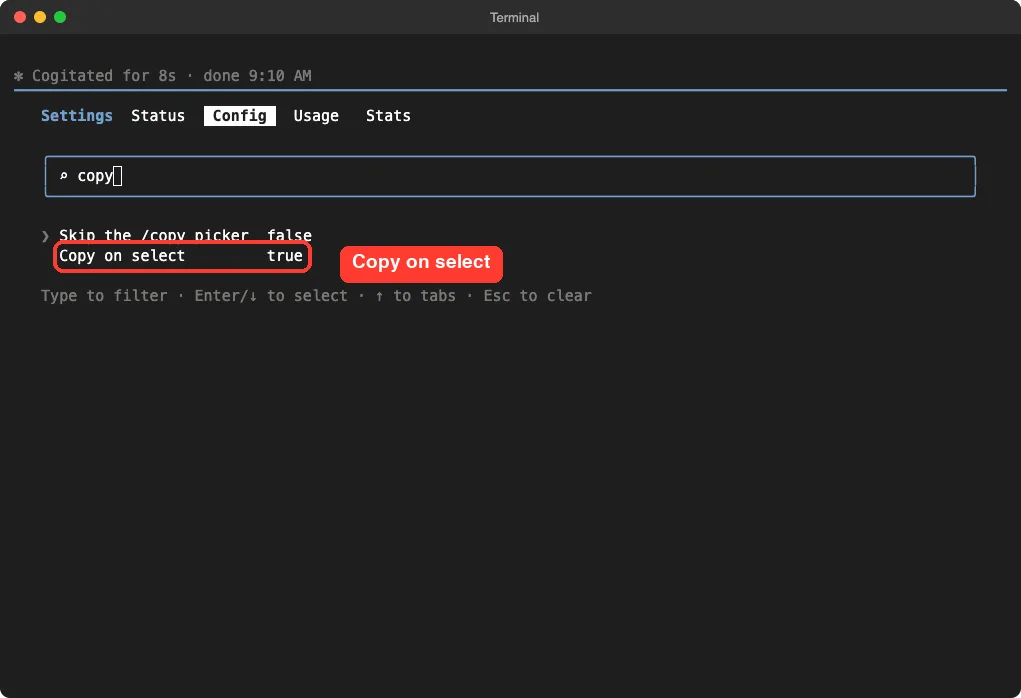Viewport: 1021px width, 698px height.
Task: Click the asterisk icon before Cogitated
Action: [x=18, y=76]
